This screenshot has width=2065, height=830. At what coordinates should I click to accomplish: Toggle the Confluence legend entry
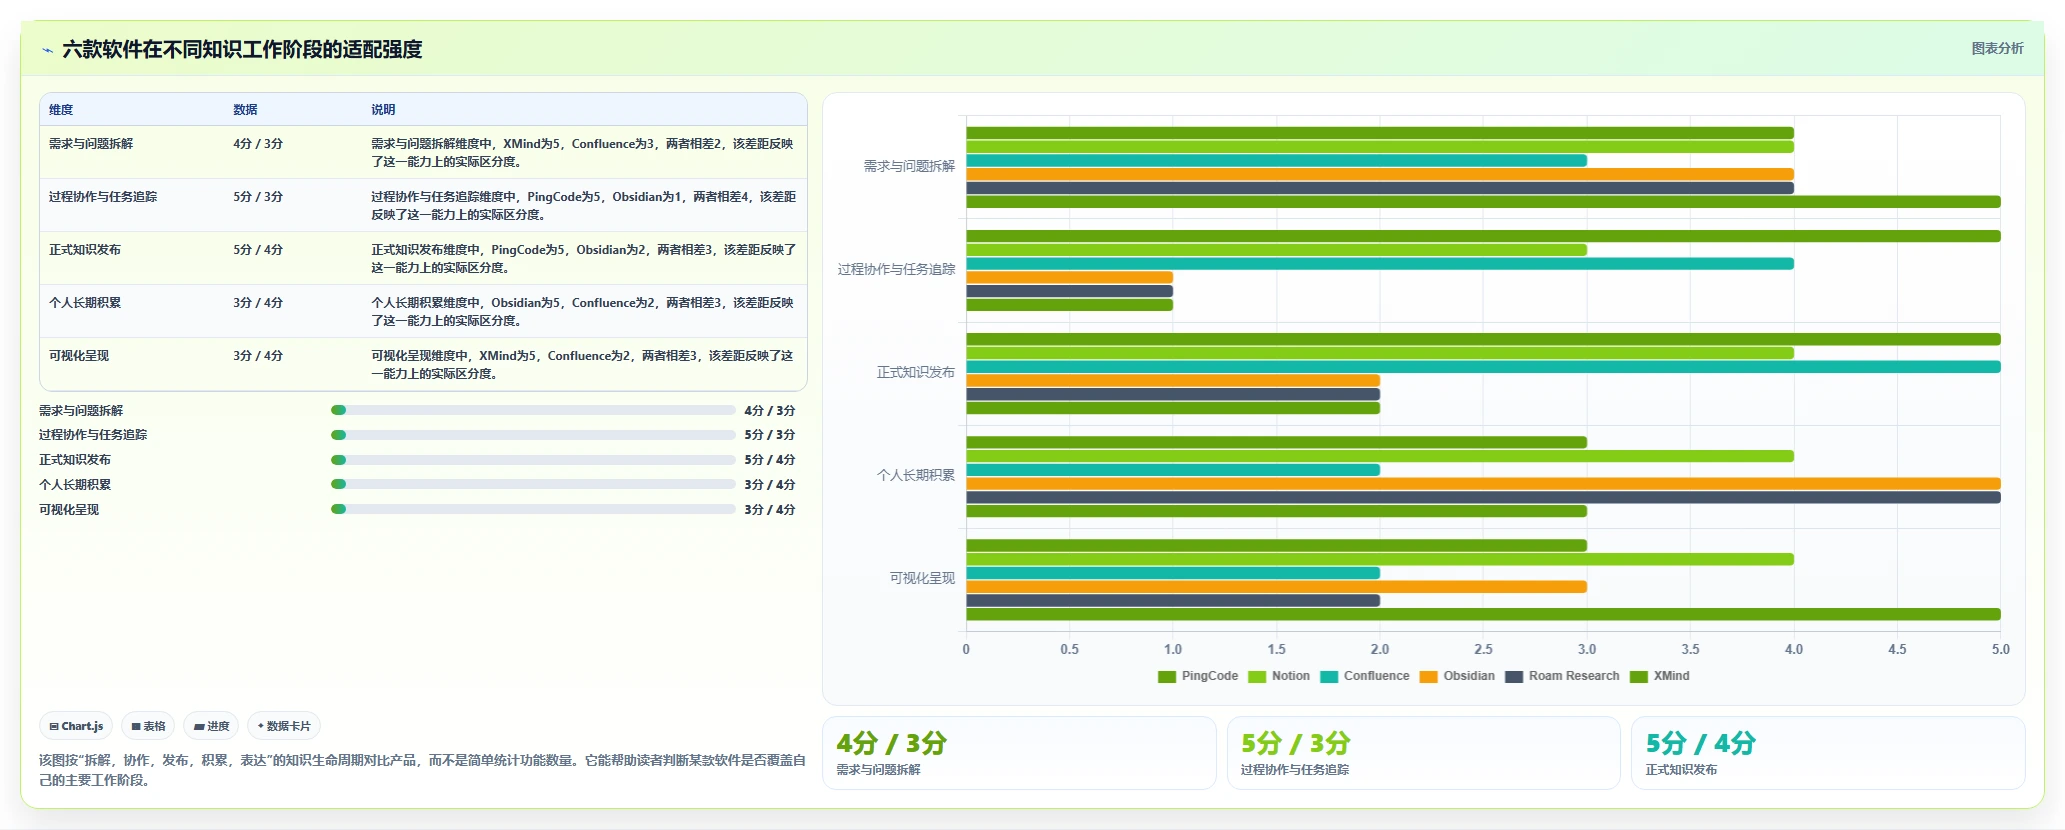point(1365,676)
